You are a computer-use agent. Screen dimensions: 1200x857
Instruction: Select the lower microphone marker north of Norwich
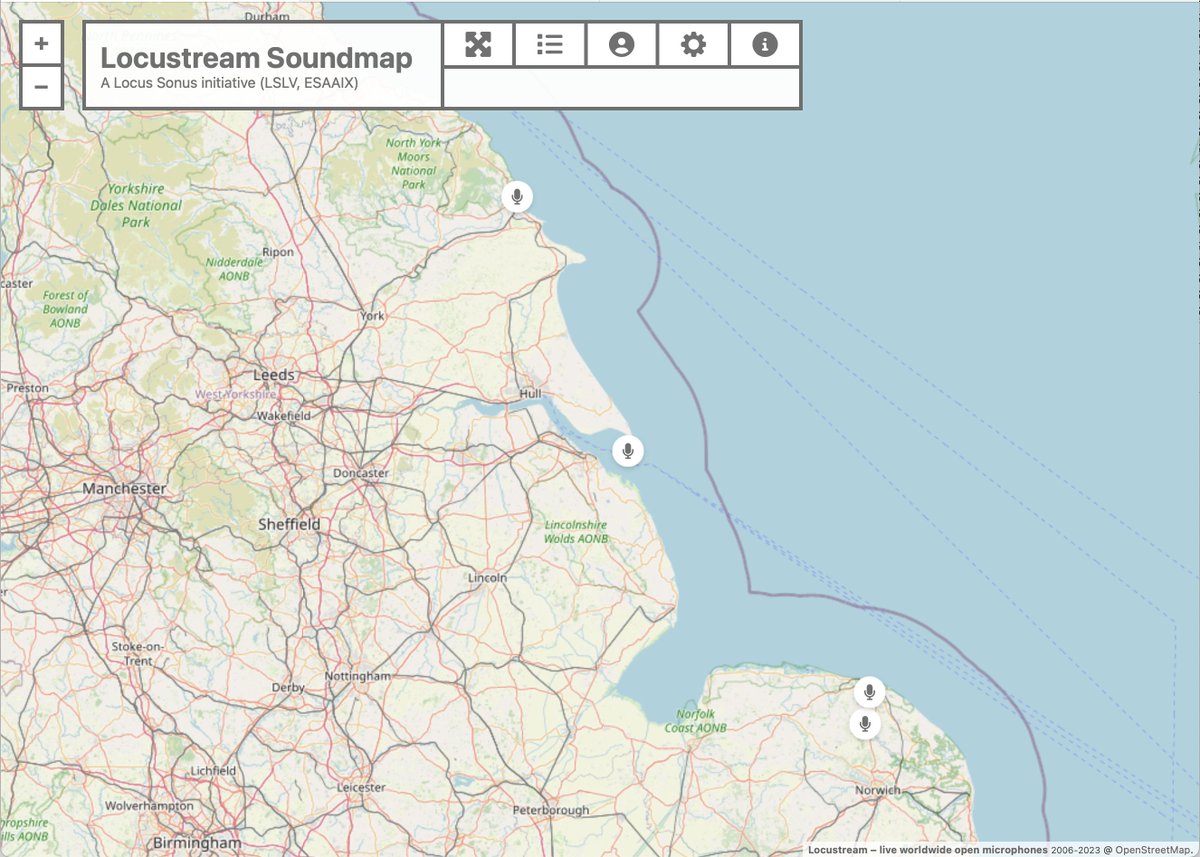(x=865, y=724)
